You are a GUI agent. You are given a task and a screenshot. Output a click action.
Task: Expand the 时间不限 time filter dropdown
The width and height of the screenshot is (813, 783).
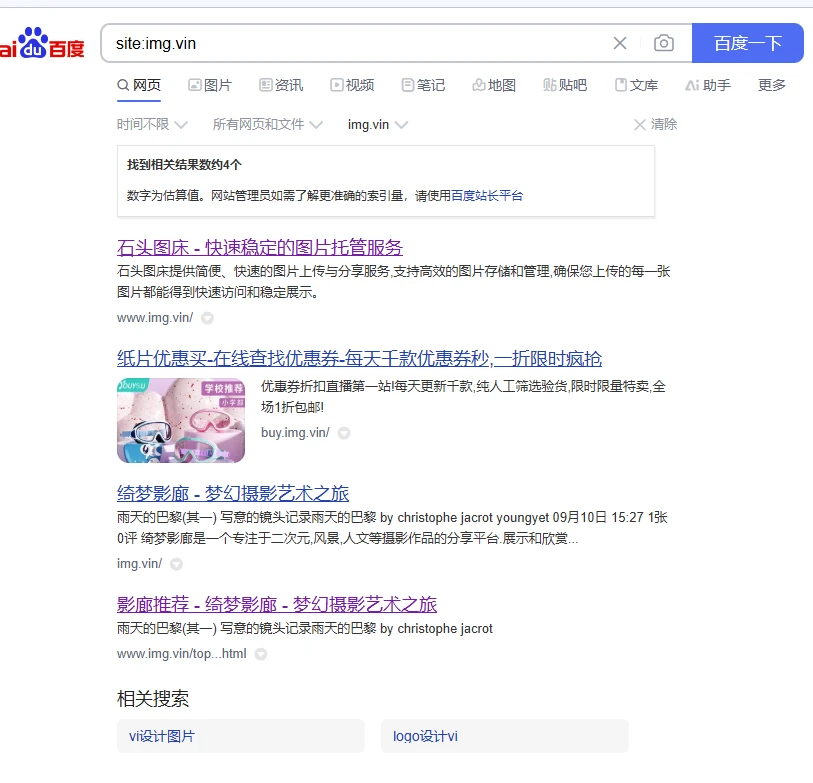click(x=152, y=125)
